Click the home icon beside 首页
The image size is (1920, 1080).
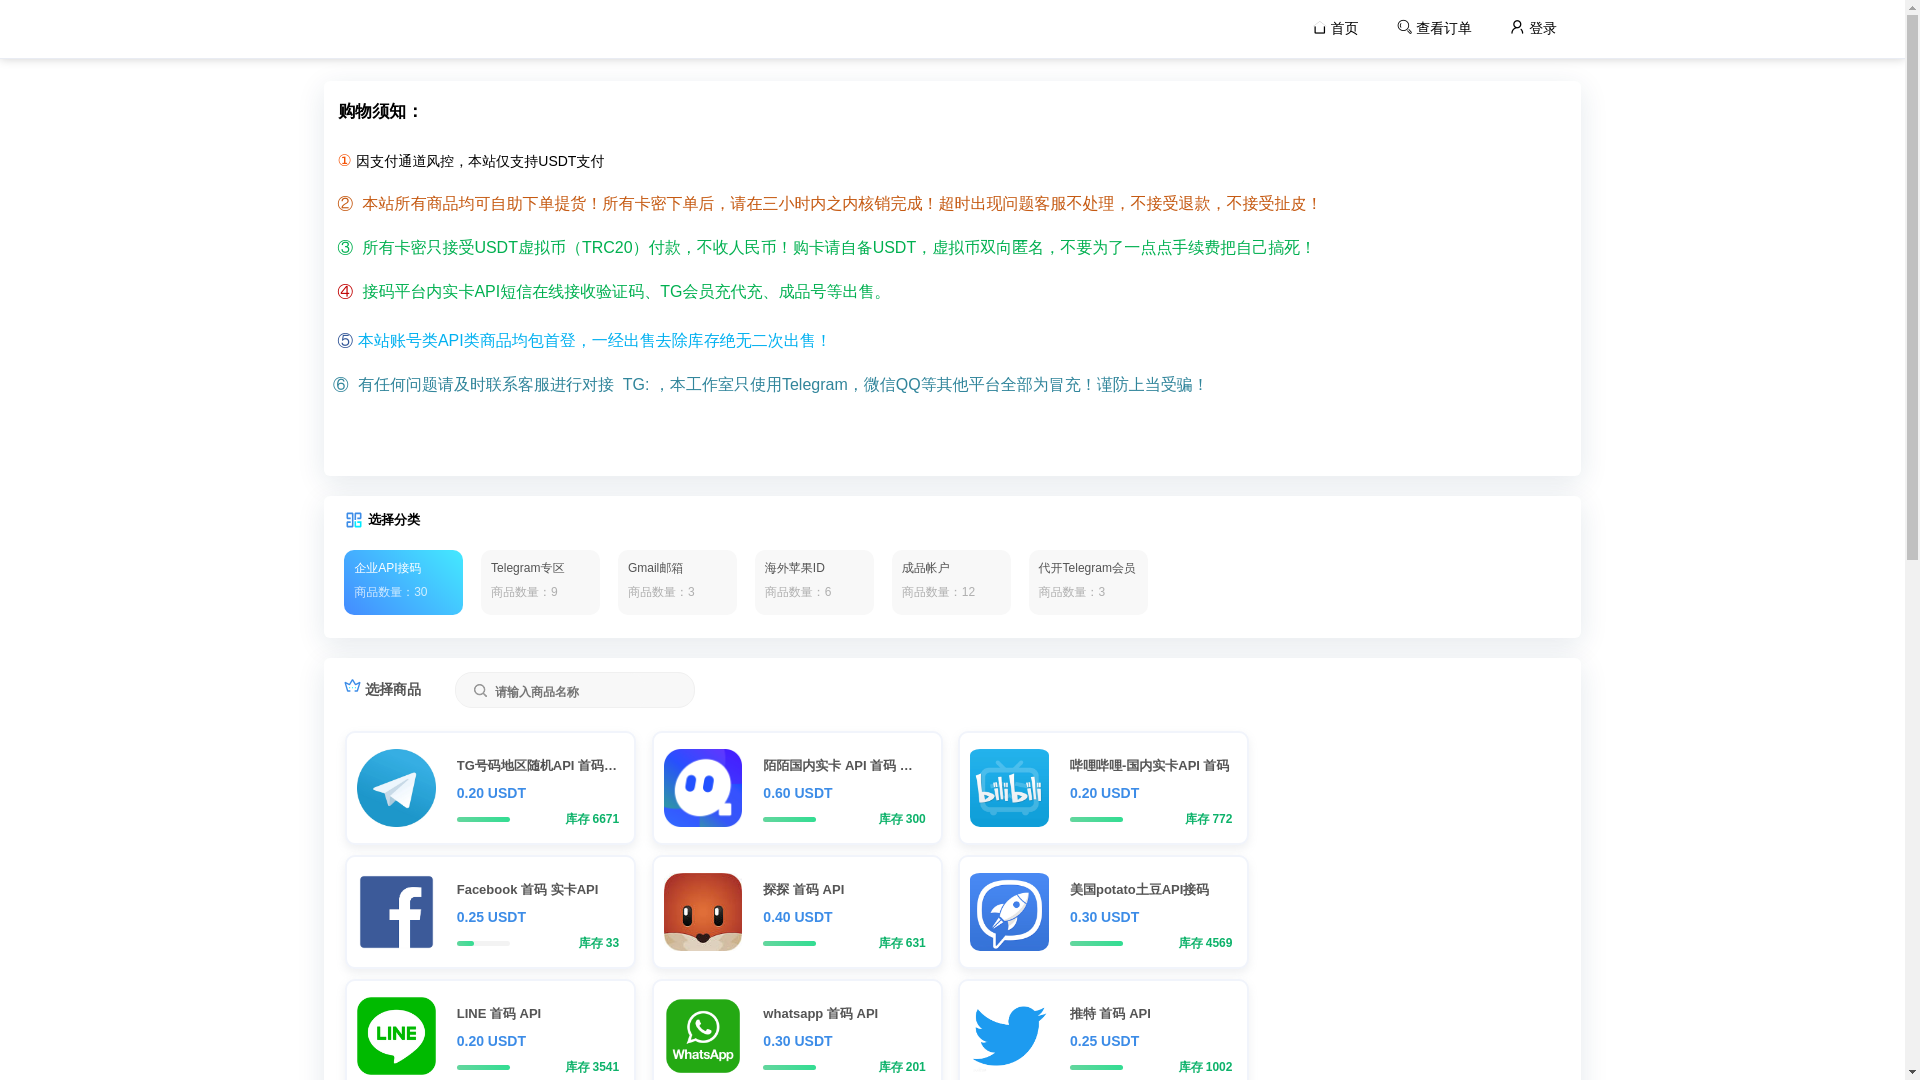1319,28
